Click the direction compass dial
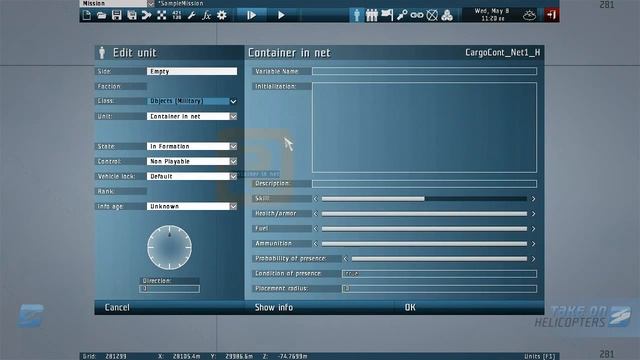Image resolution: width=640 pixels, height=360 pixels. click(169, 247)
